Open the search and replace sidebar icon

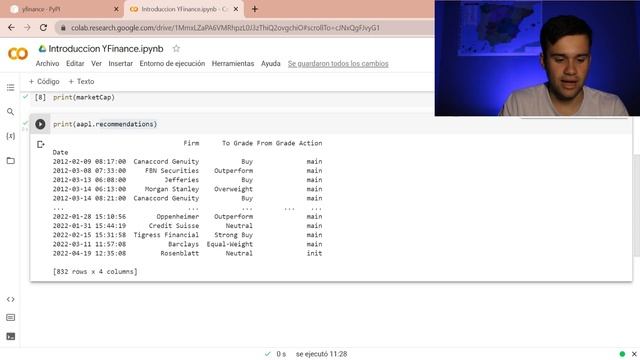point(11,111)
